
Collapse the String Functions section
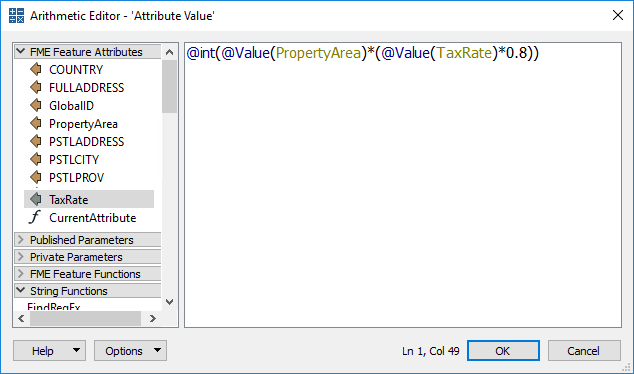click(x=21, y=291)
